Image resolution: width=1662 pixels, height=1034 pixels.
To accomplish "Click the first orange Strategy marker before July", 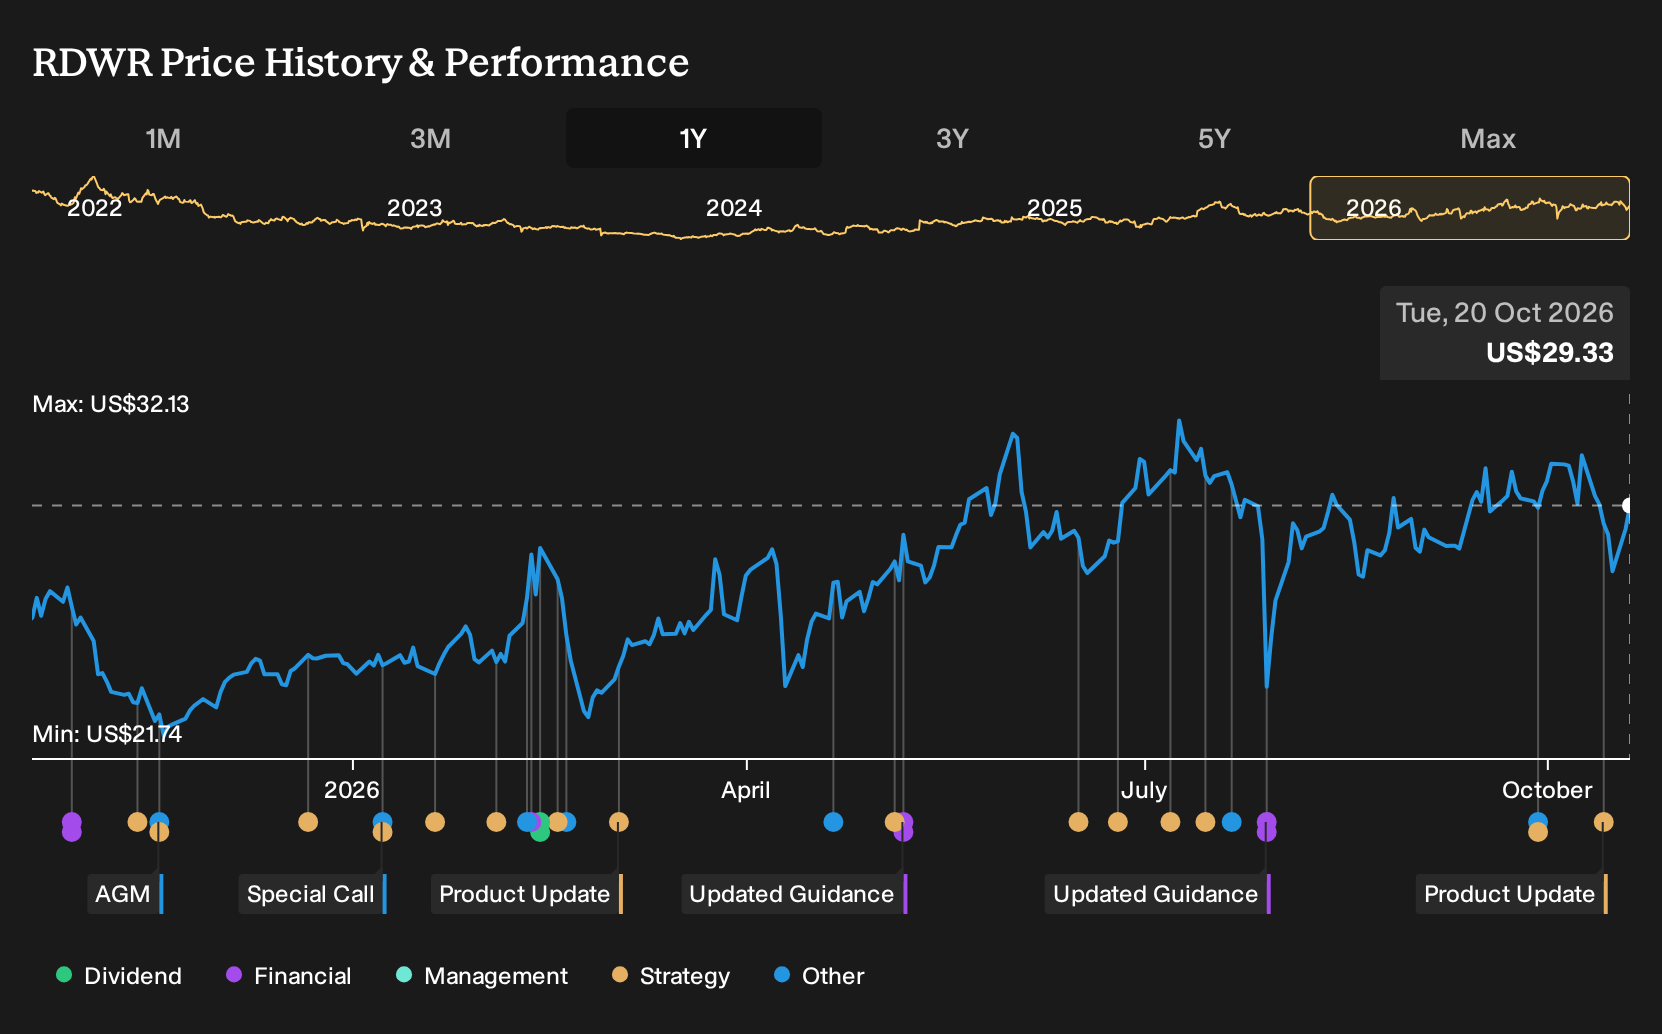I will tap(1078, 822).
